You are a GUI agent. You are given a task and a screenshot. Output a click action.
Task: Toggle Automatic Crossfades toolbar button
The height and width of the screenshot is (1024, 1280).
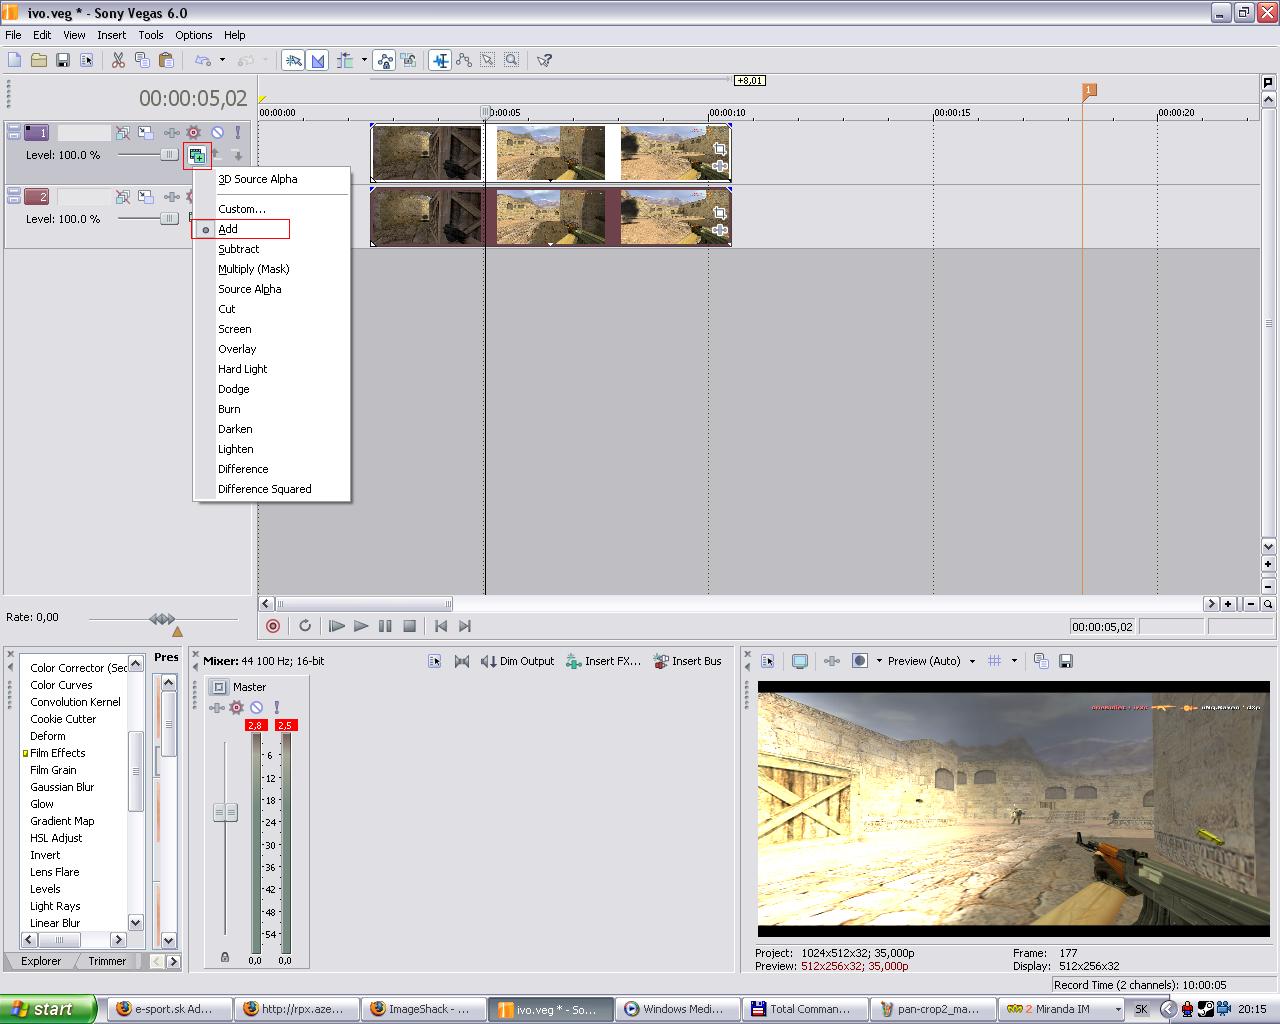point(318,60)
